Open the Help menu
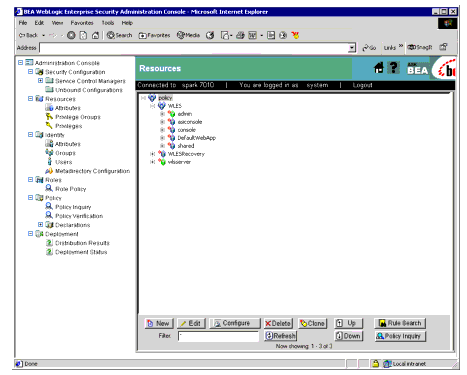 [127, 23]
